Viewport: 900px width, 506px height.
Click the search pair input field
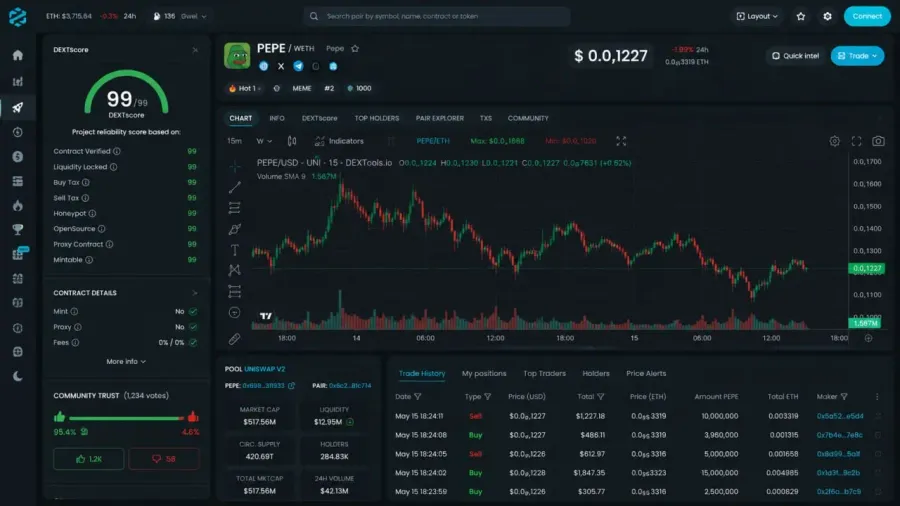point(437,16)
